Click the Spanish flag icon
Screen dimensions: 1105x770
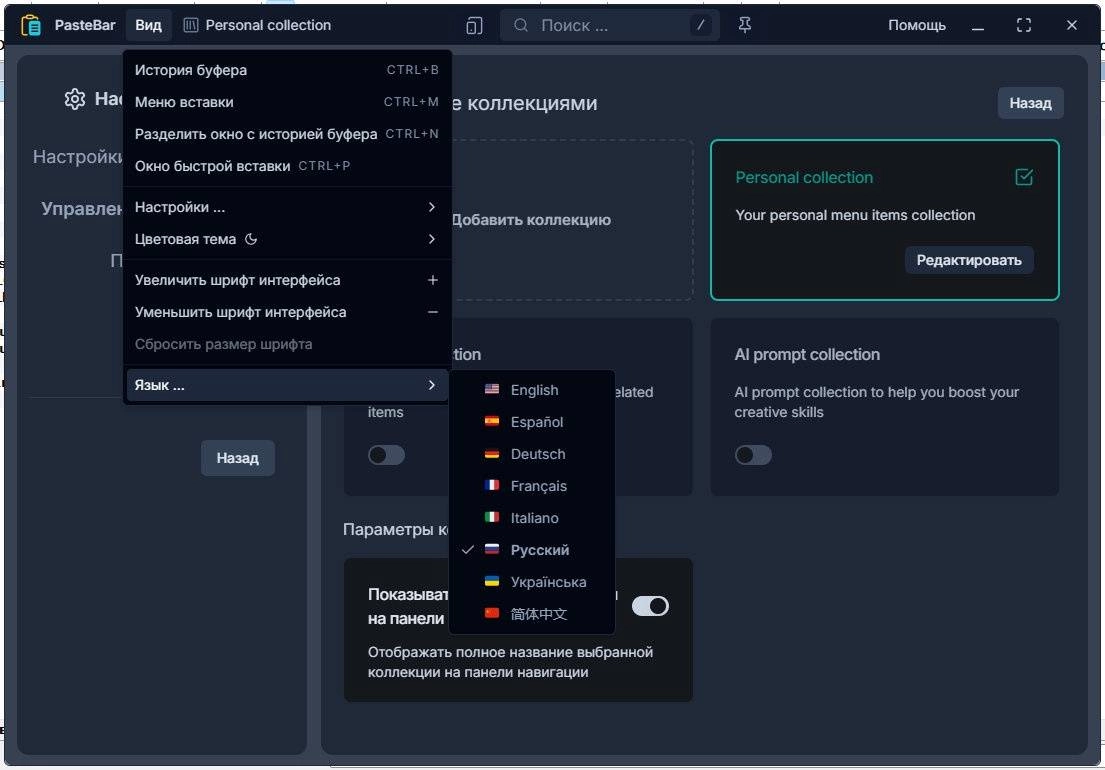coord(492,421)
